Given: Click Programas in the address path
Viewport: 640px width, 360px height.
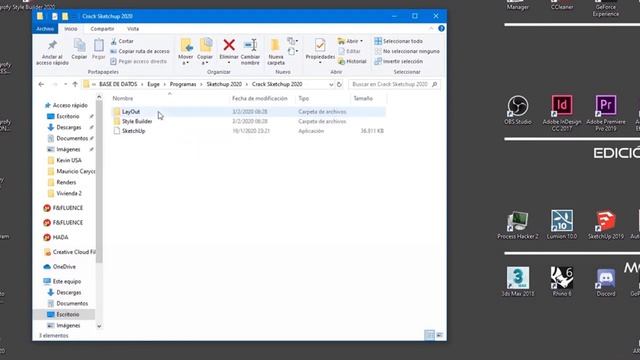Looking at the screenshot, I should [x=183, y=84].
